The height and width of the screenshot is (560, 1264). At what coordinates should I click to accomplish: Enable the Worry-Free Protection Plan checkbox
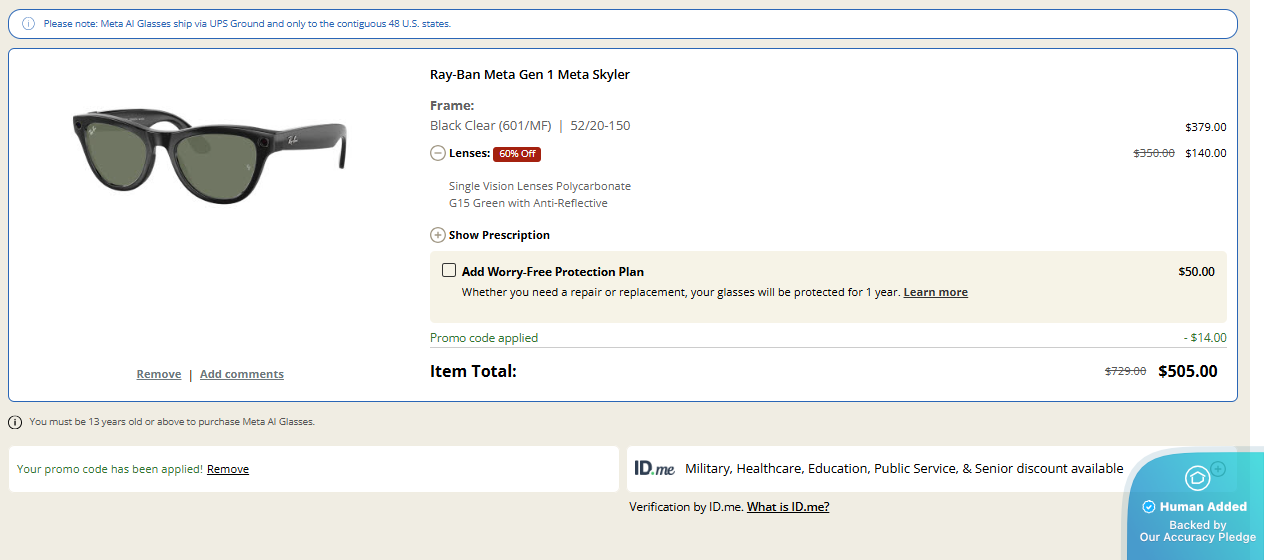tap(449, 271)
